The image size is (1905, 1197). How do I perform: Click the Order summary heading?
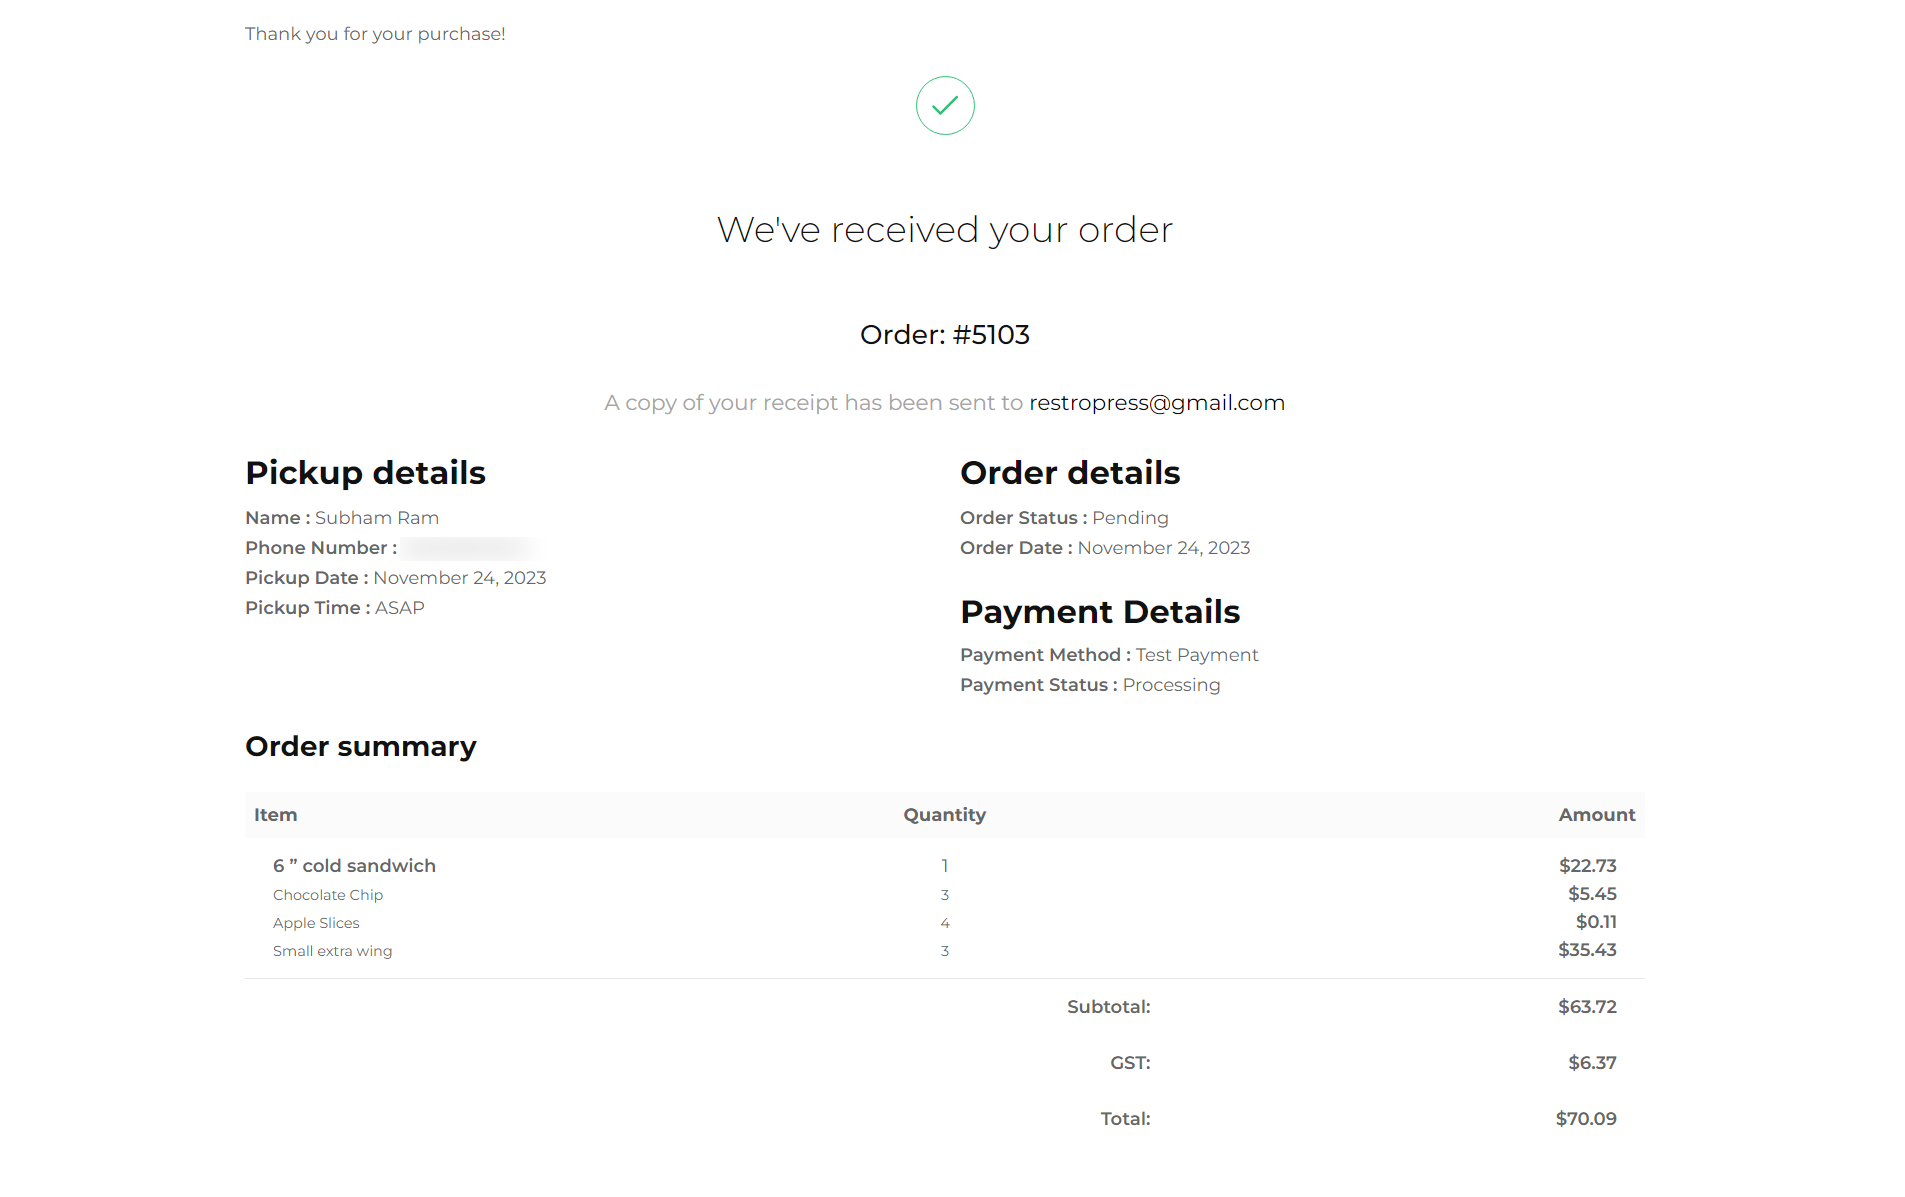(x=360, y=747)
